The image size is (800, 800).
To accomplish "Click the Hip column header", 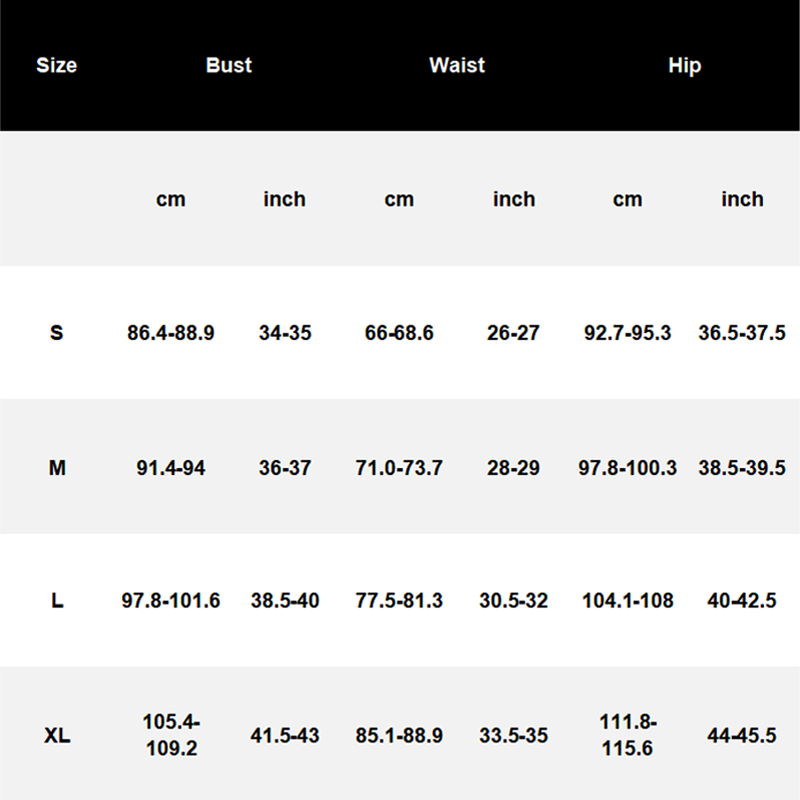I will (x=685, y=66).
